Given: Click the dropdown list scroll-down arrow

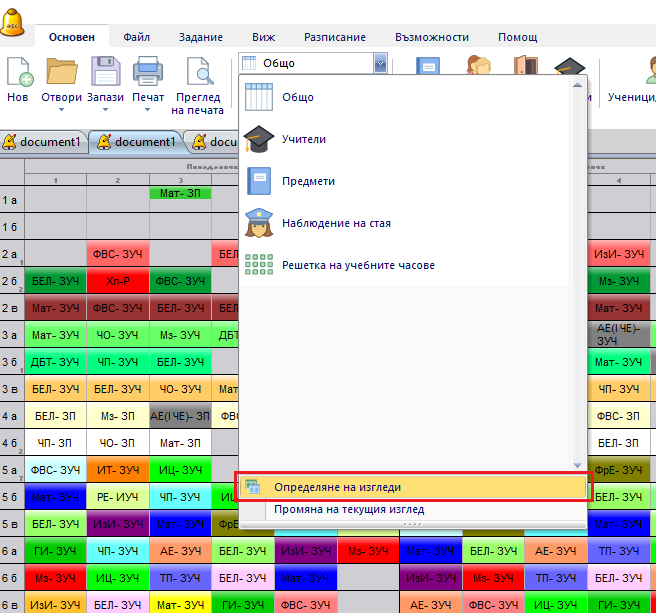Looking at the screenshot, I should (x=576, y=465).
